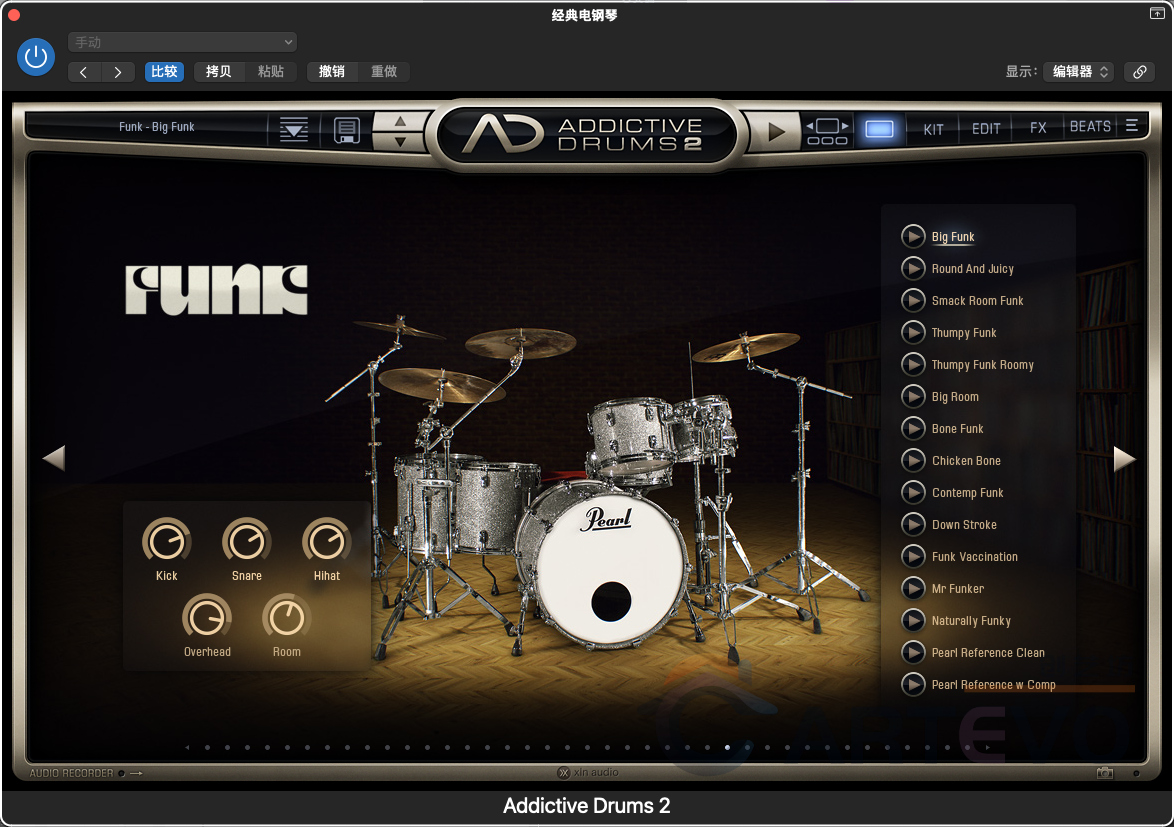This screenshot has width=1174, height=827.
Task: Toggle the blue plugin power button
Action: (x=36, y=57)
